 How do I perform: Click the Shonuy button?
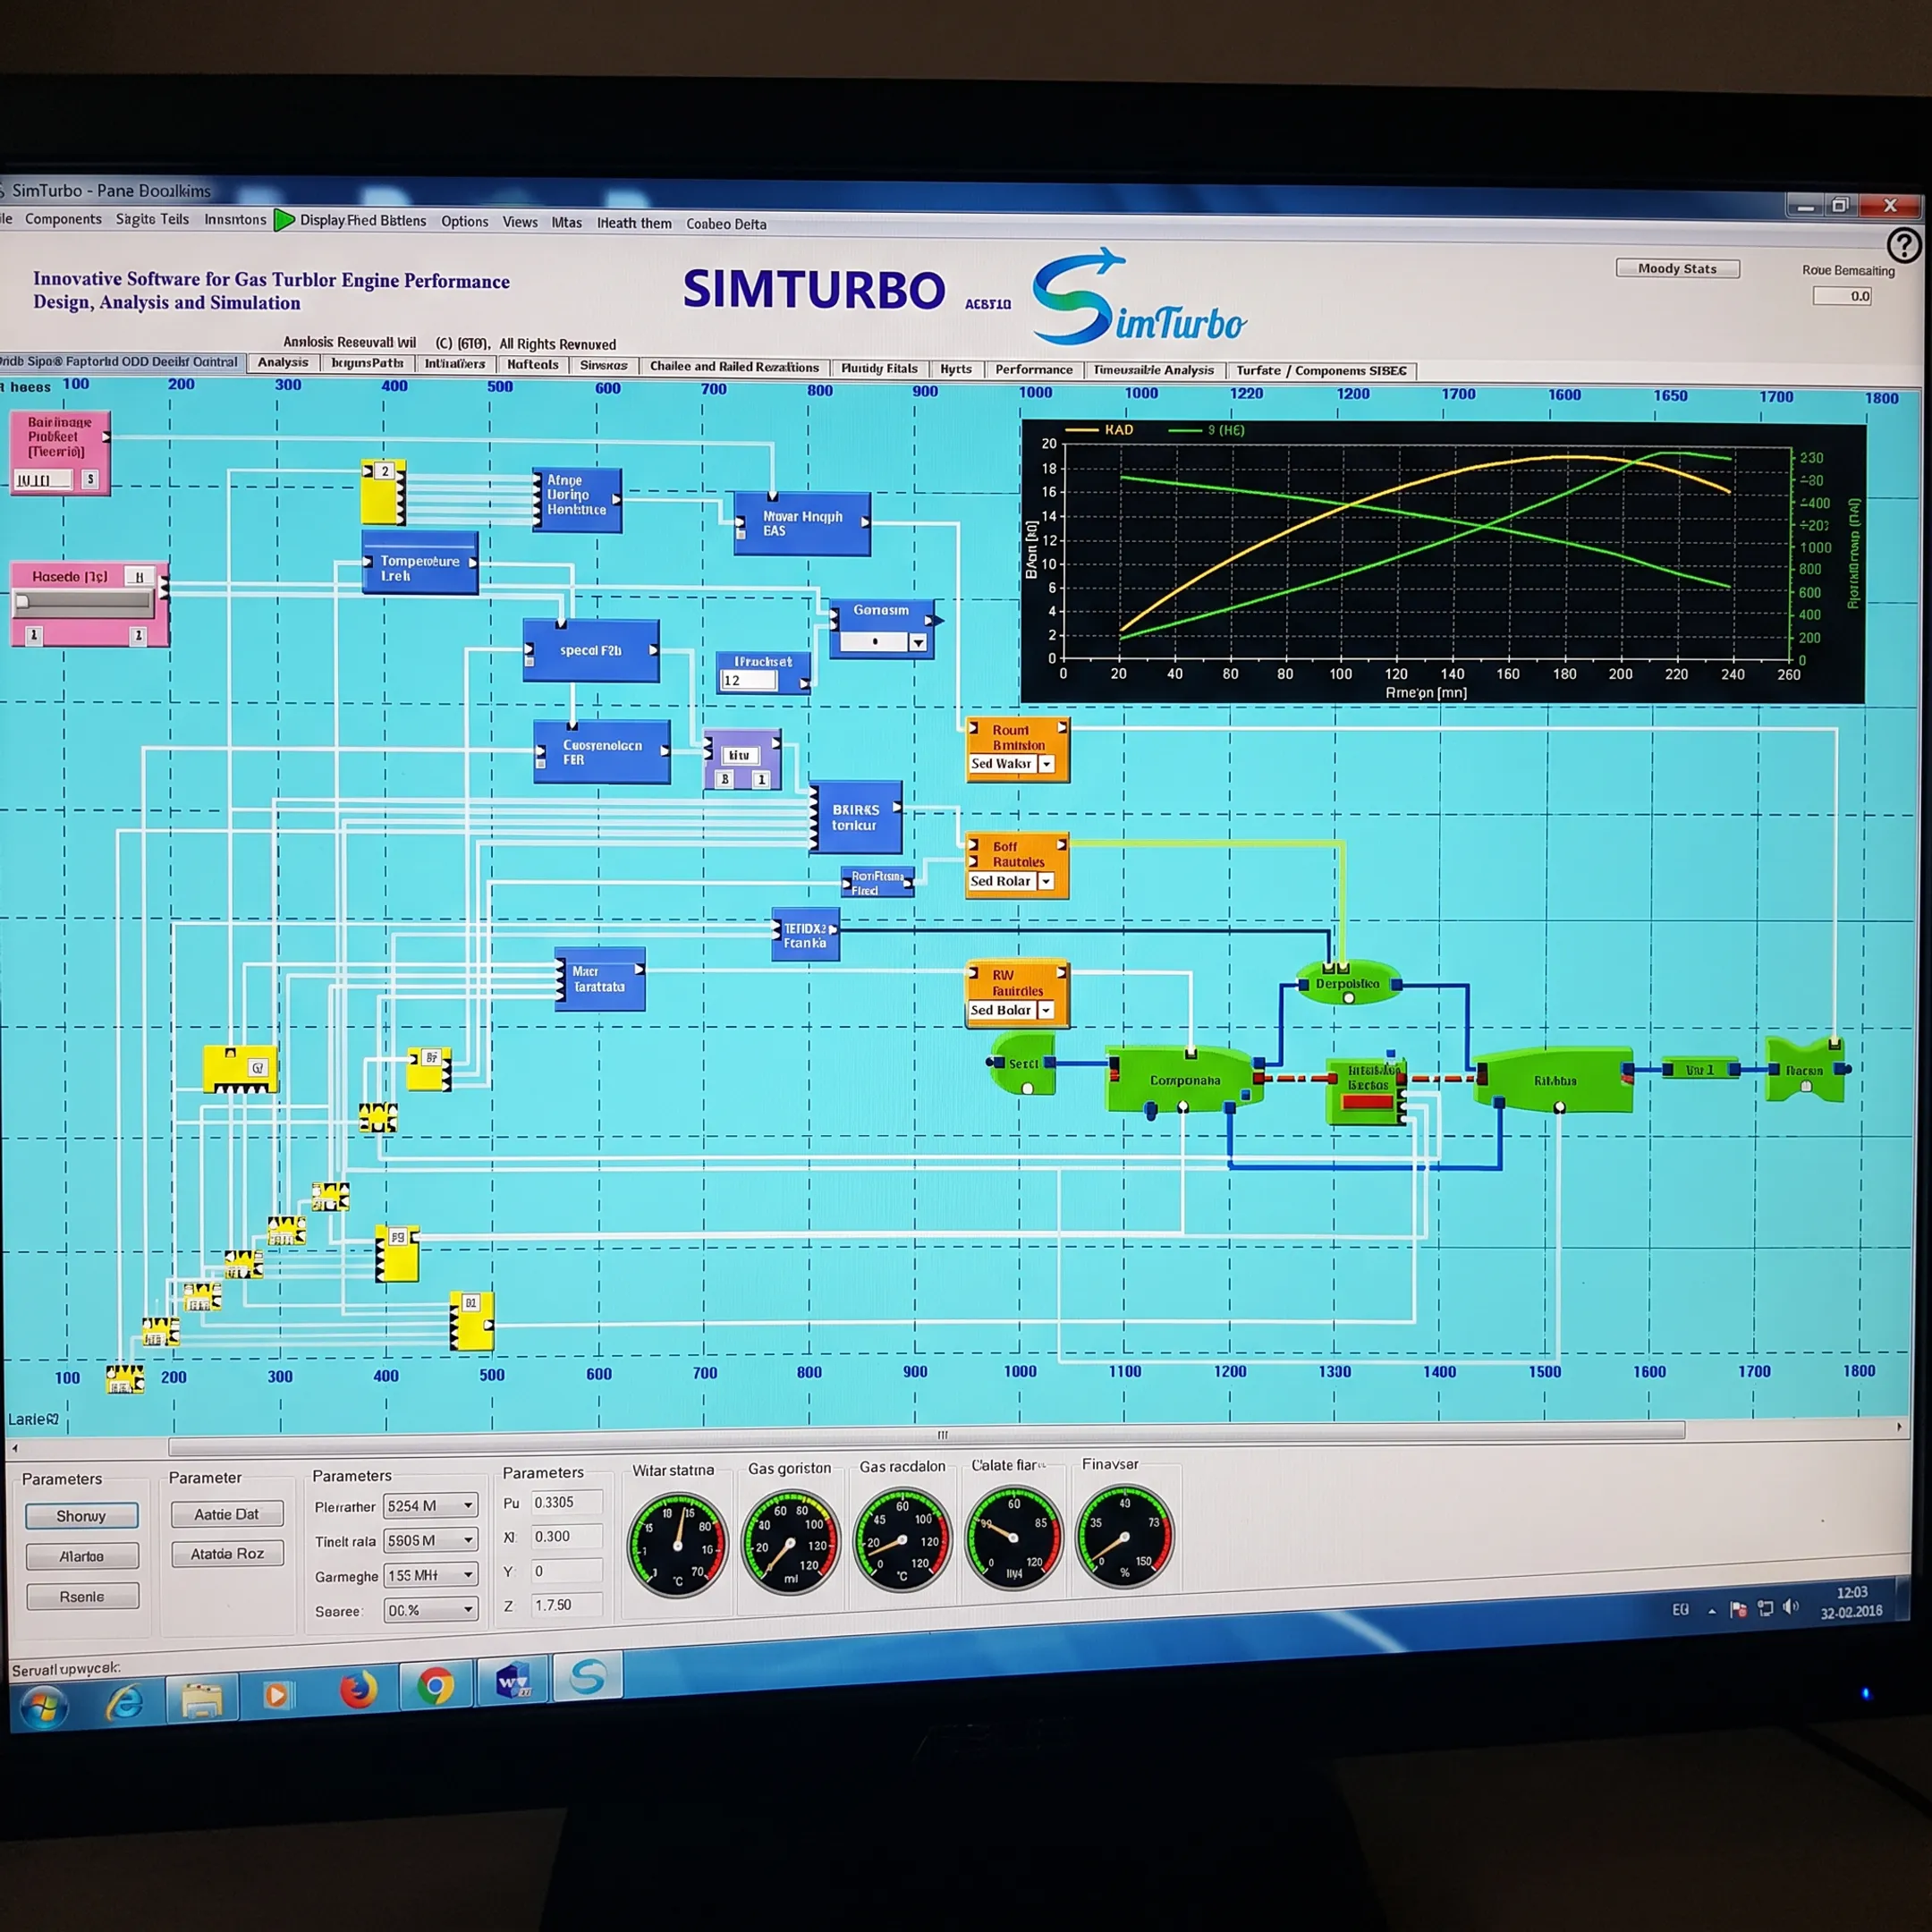click(81, 1516)
